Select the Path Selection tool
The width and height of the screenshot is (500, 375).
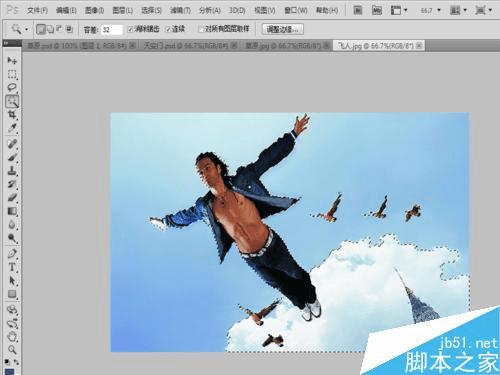(x=12, y=281)
